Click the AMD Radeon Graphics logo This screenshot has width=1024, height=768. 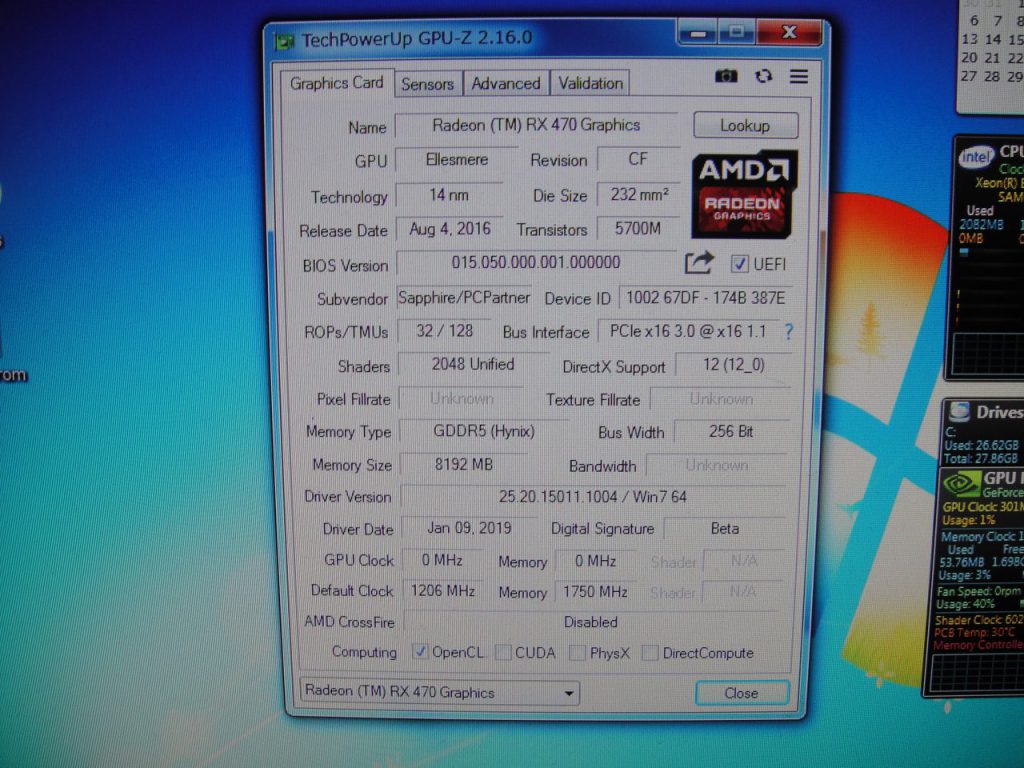coord(744,193)
